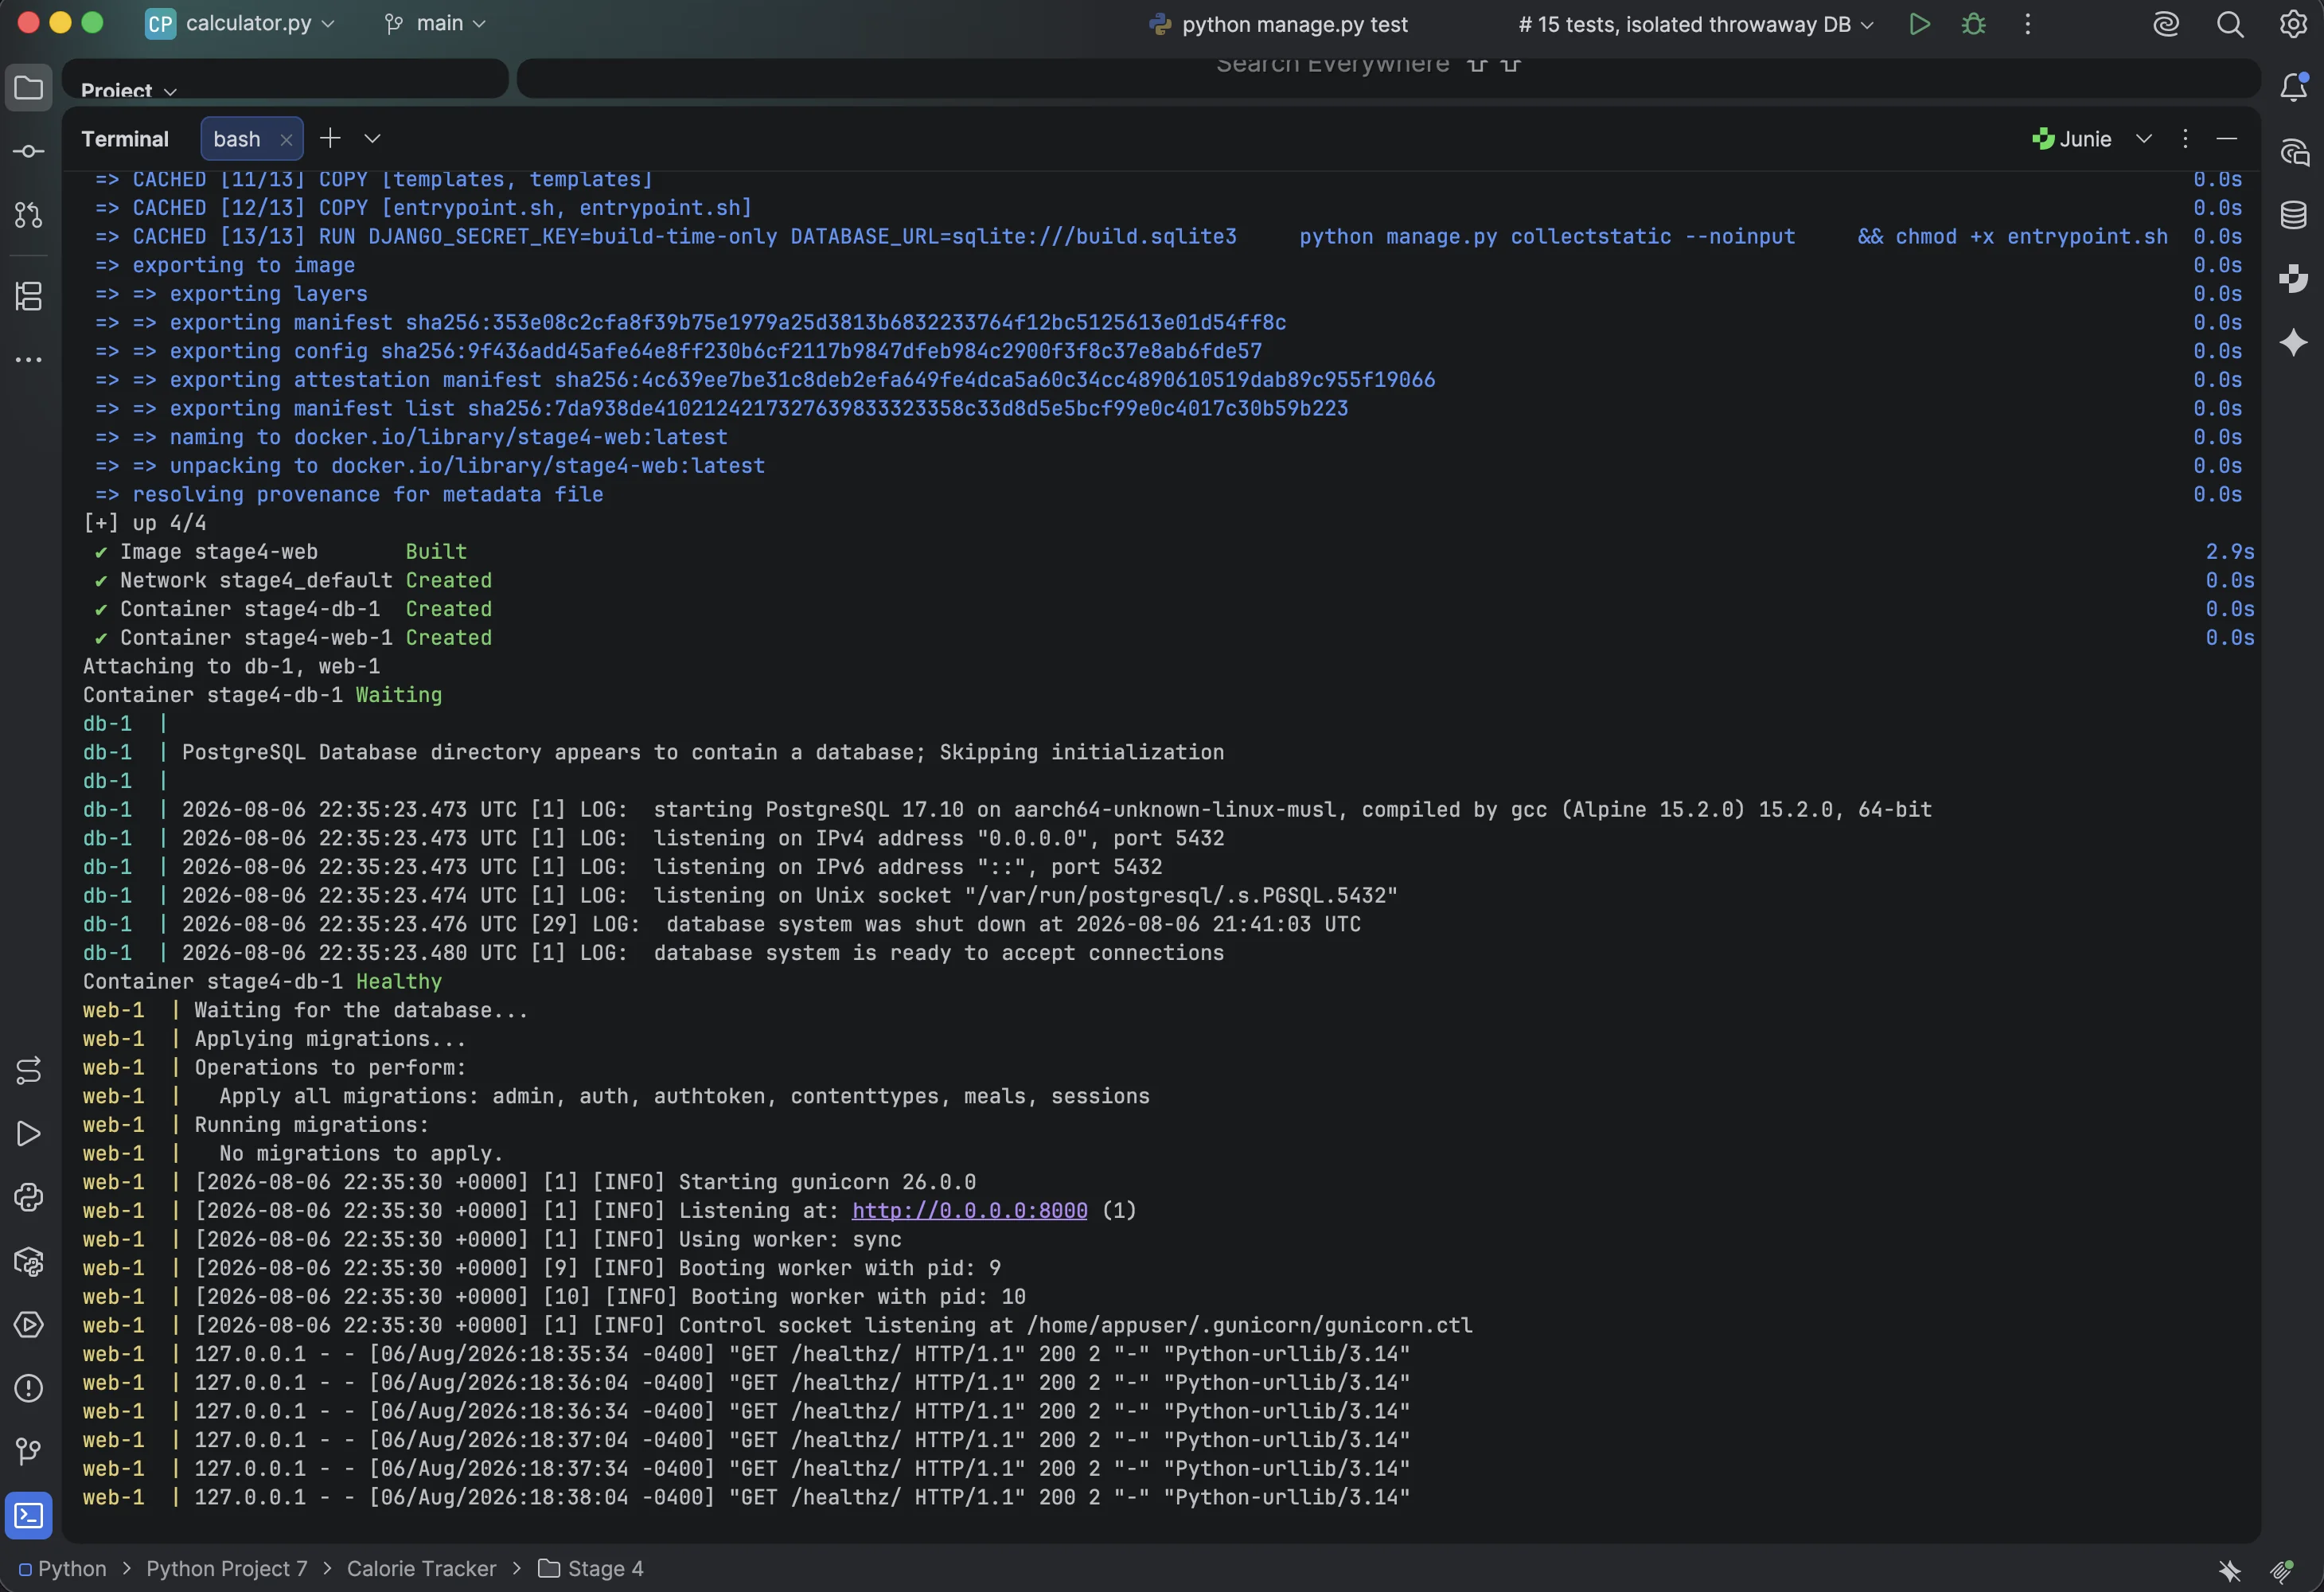
Task: Open the Pull Requests sidebar icon
Action: (28, 215)
